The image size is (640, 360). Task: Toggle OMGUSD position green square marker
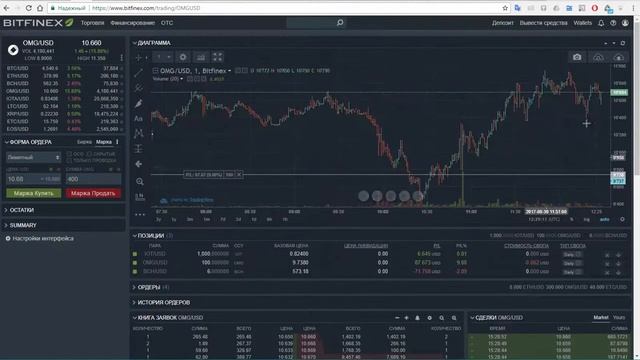coord(135,262)
